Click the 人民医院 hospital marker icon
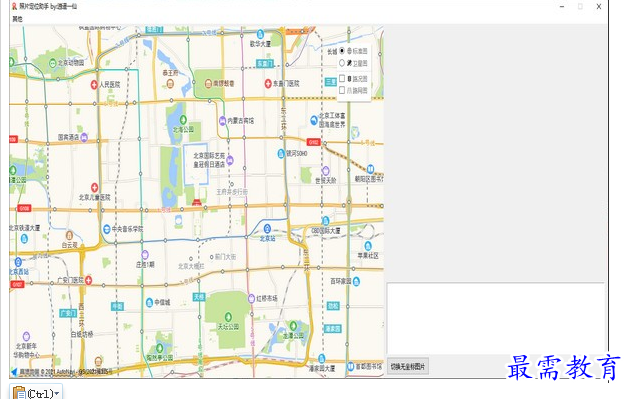Screen dimensions: 629x399 pos(94,85)
